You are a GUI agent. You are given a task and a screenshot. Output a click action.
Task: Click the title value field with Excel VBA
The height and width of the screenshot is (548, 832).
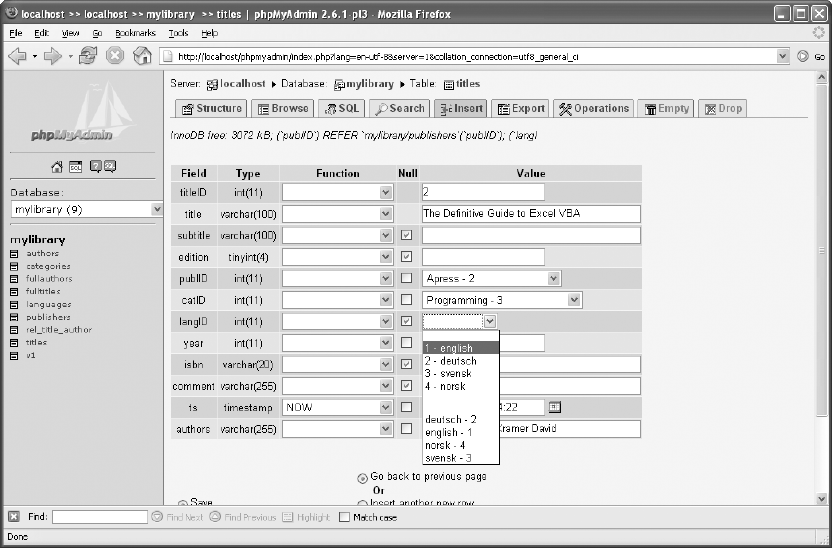(531, 214)
